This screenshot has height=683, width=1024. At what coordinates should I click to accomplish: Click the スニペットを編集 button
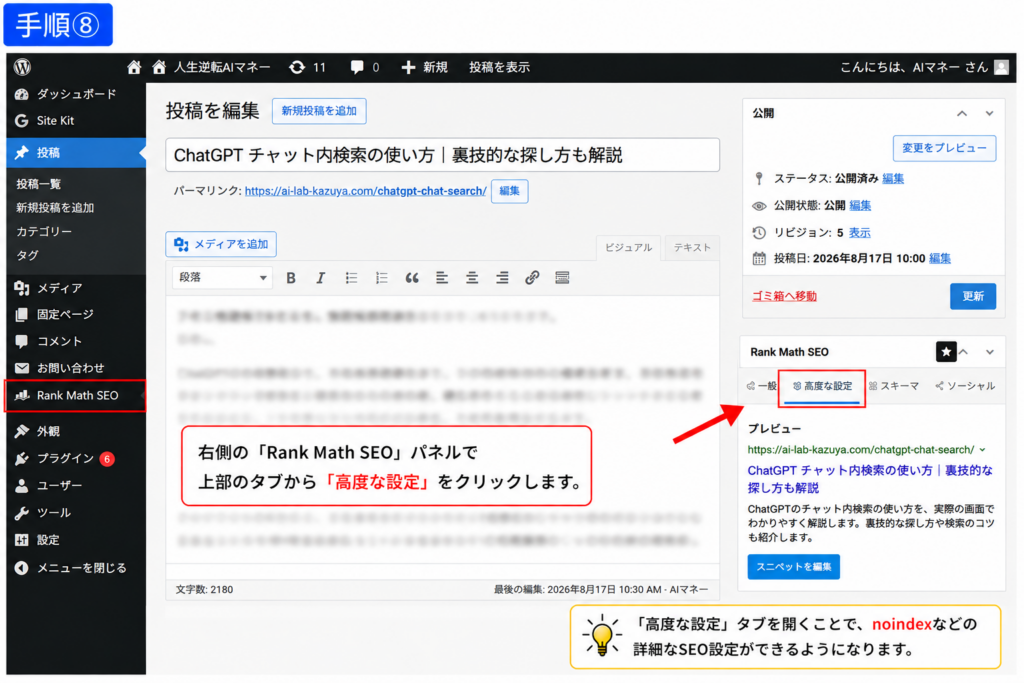point(793,567)
